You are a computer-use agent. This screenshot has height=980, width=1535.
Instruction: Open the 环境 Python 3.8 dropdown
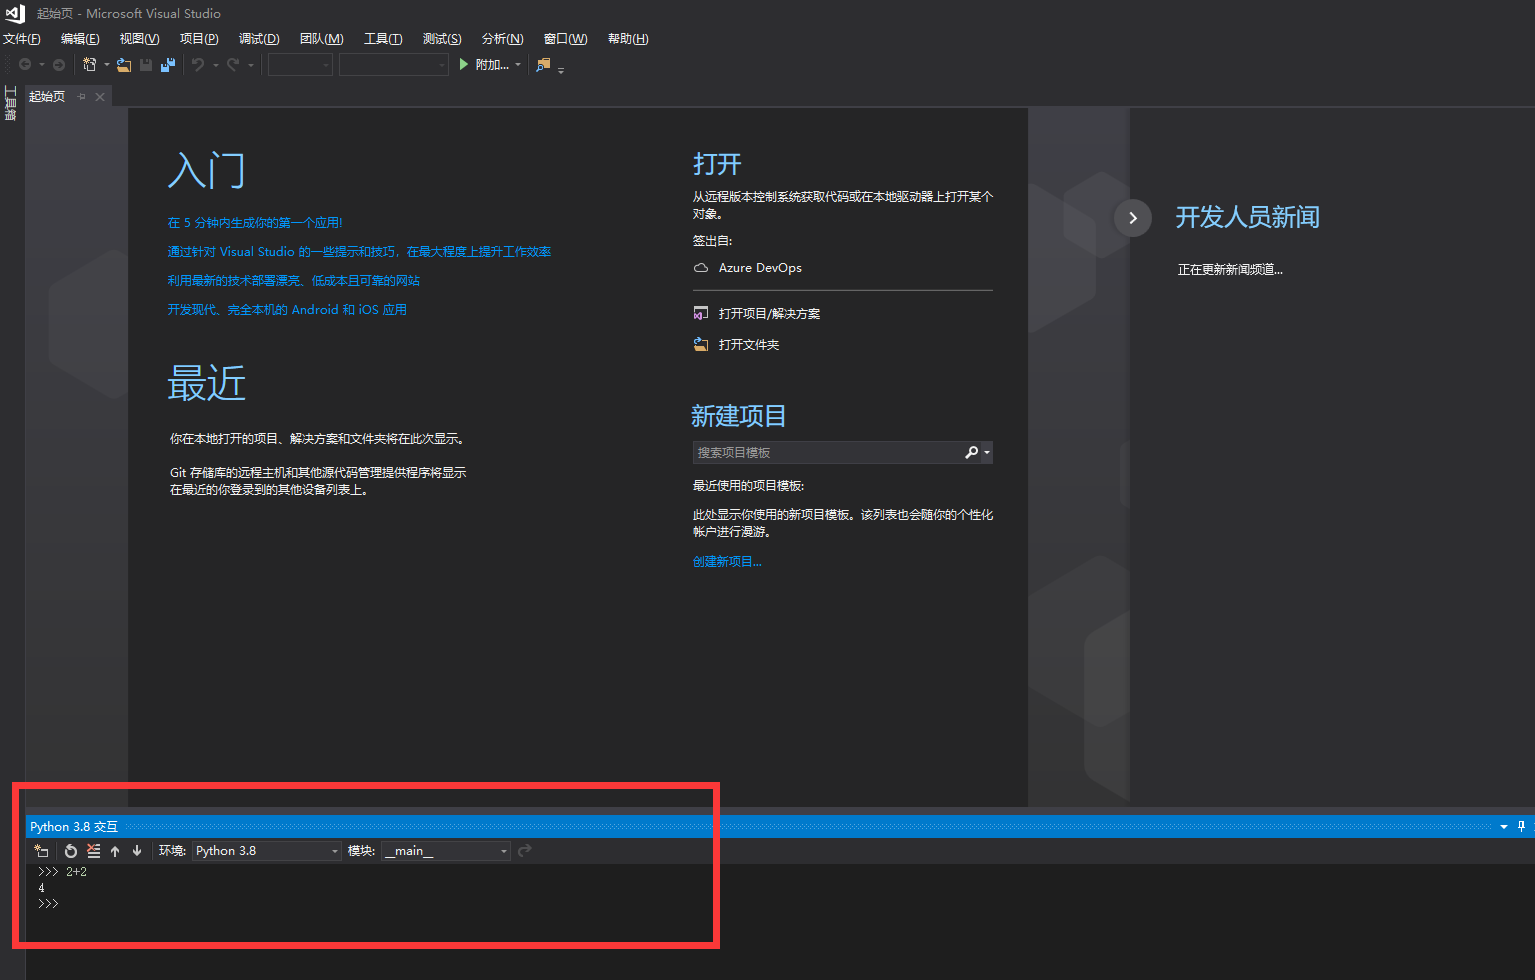pyautogui.click(x=267, y=851)
